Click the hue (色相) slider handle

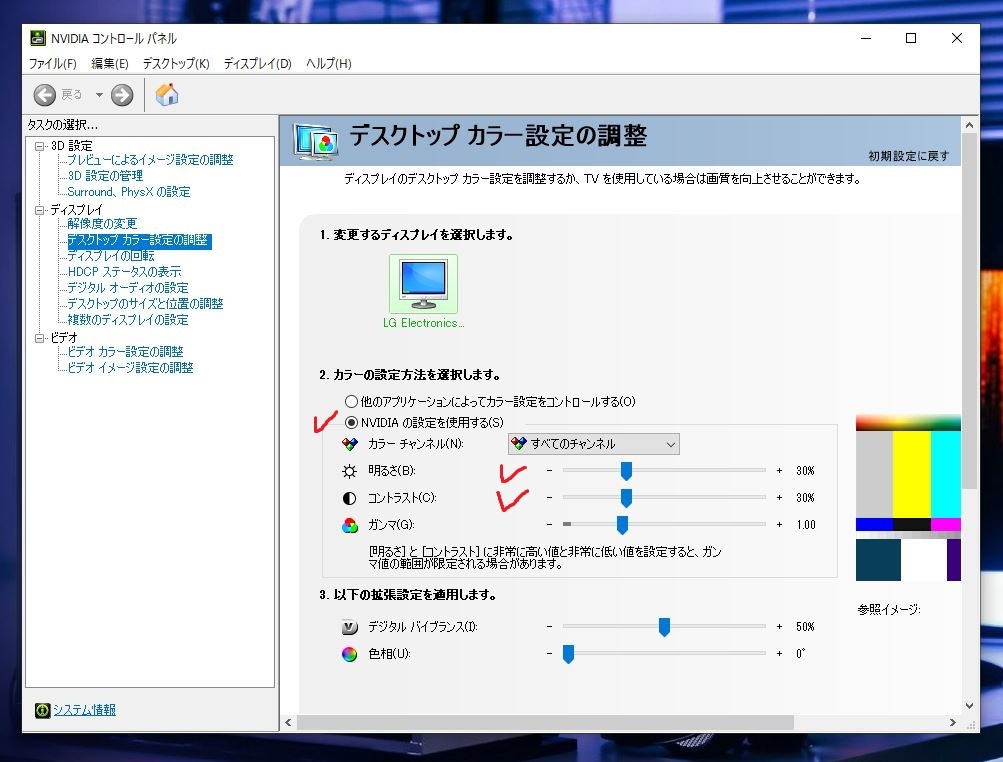coord(568,654)
